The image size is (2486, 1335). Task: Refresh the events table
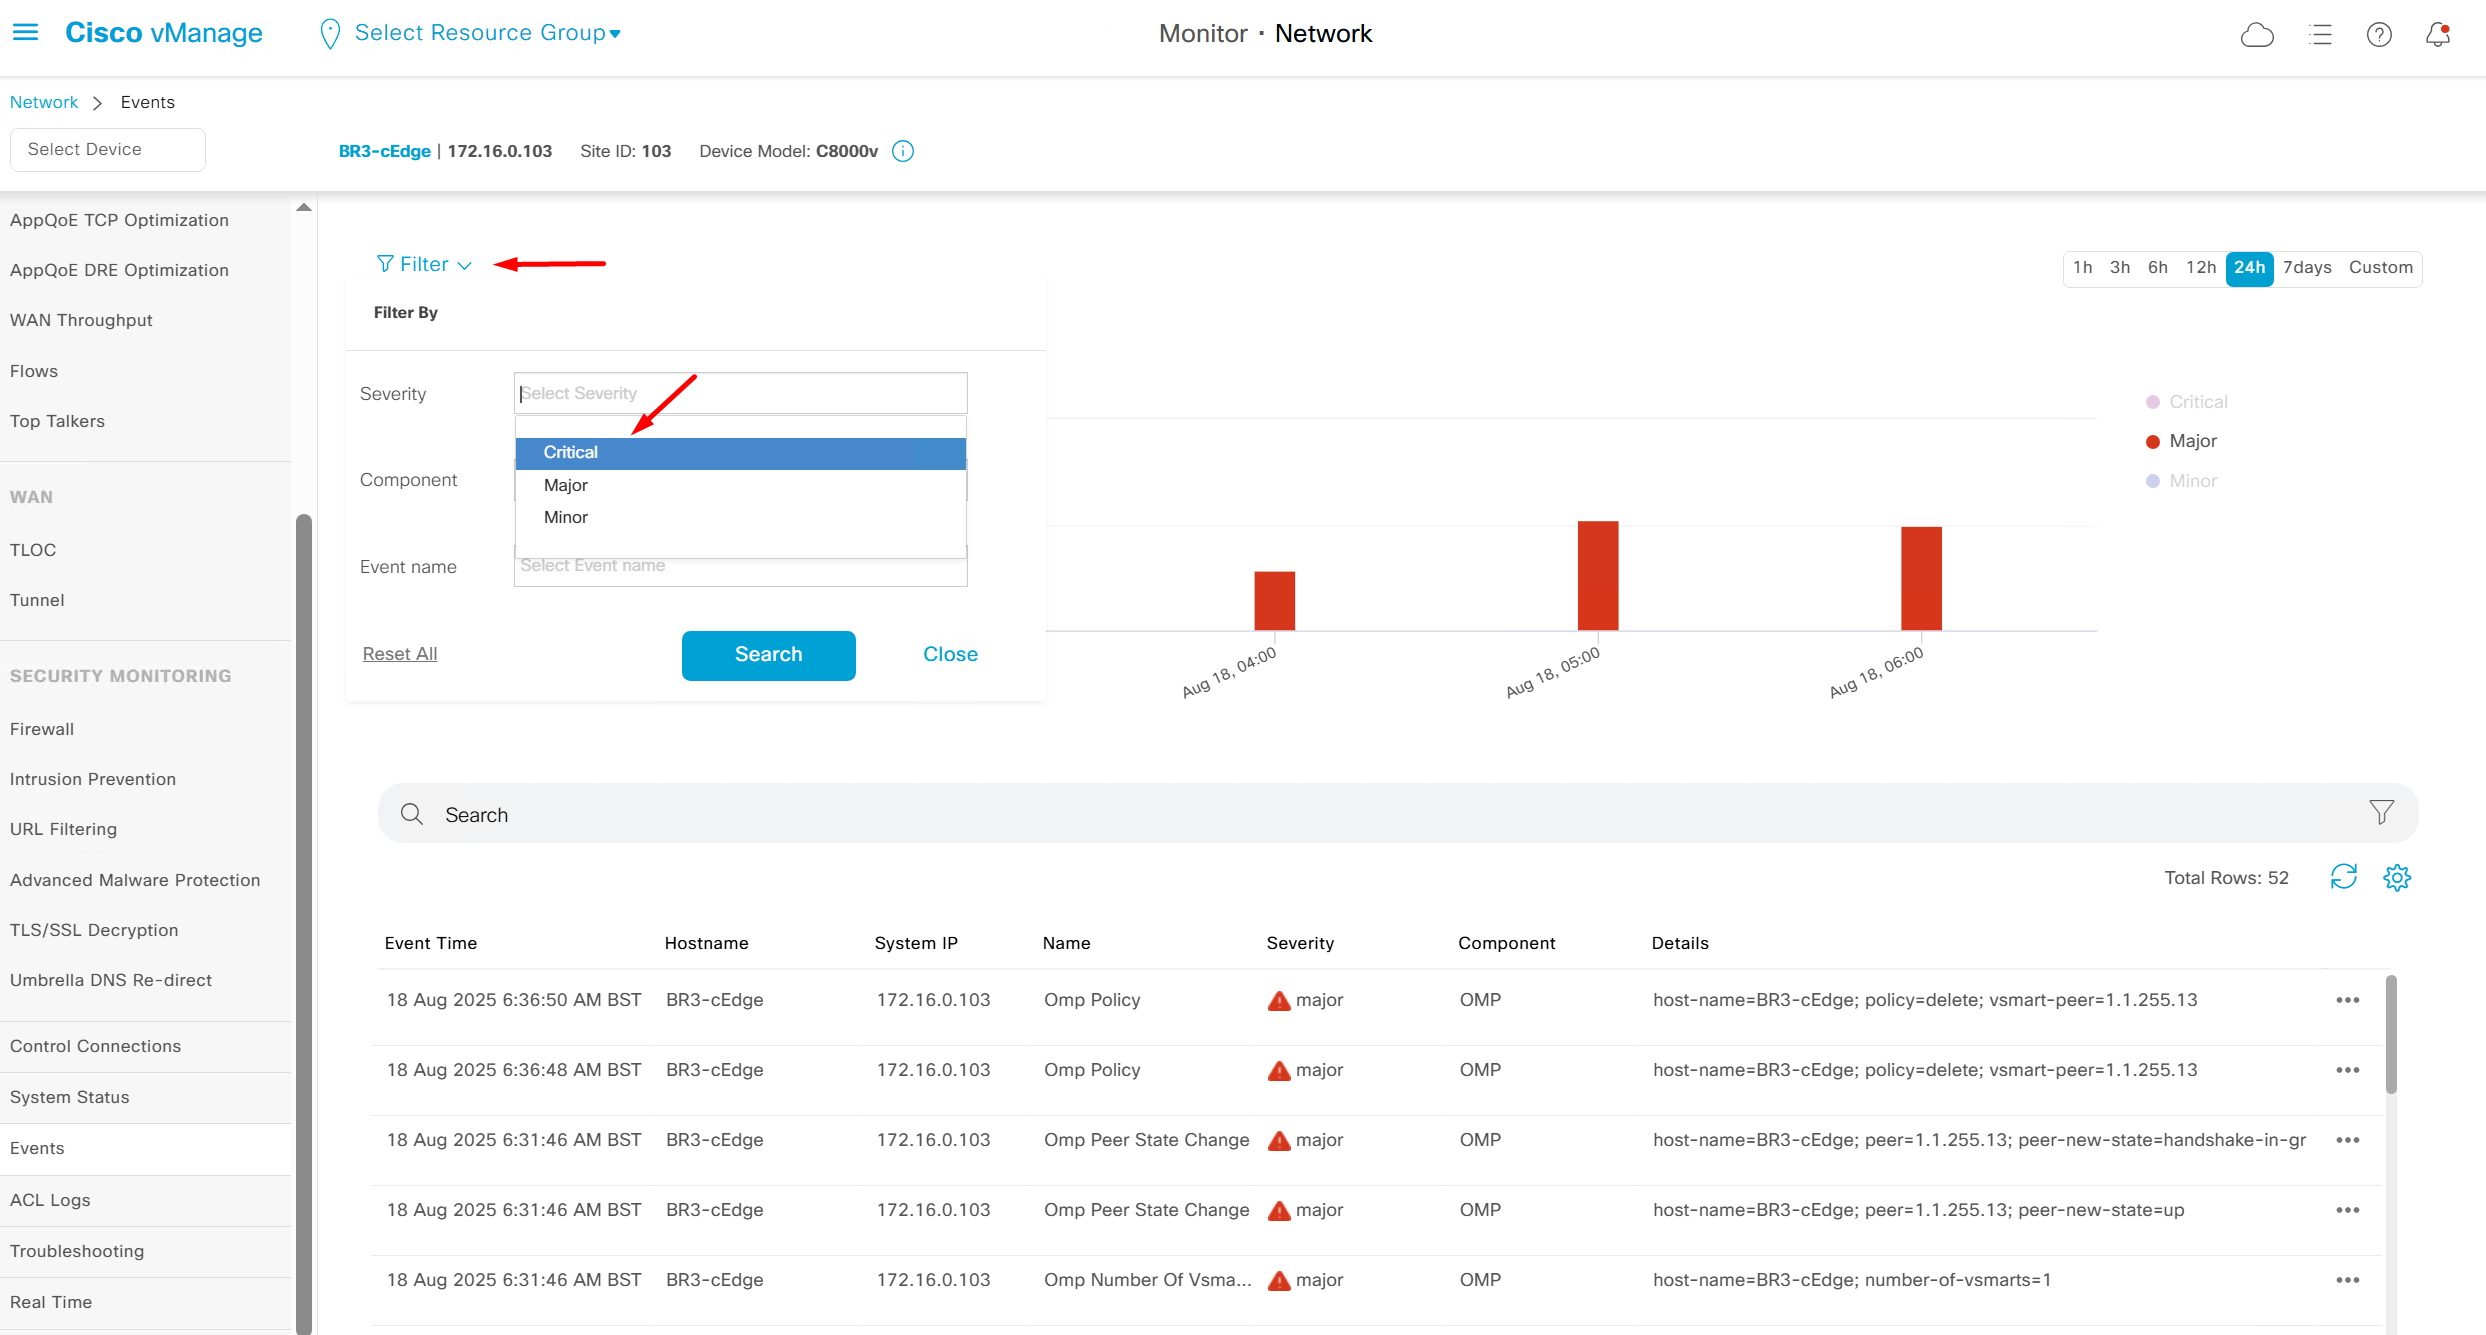pyautogui.click(x=2343, y=877)
